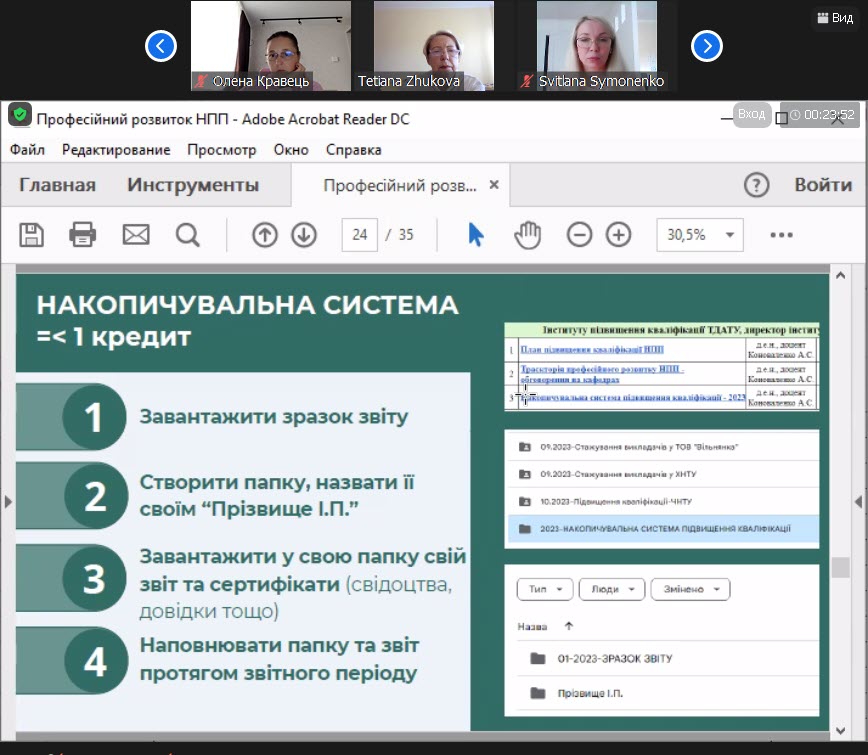The width and height of the screenshot is (868, 755).
Task: Expand the left navigation pane arrow
Action: point(8,502)
